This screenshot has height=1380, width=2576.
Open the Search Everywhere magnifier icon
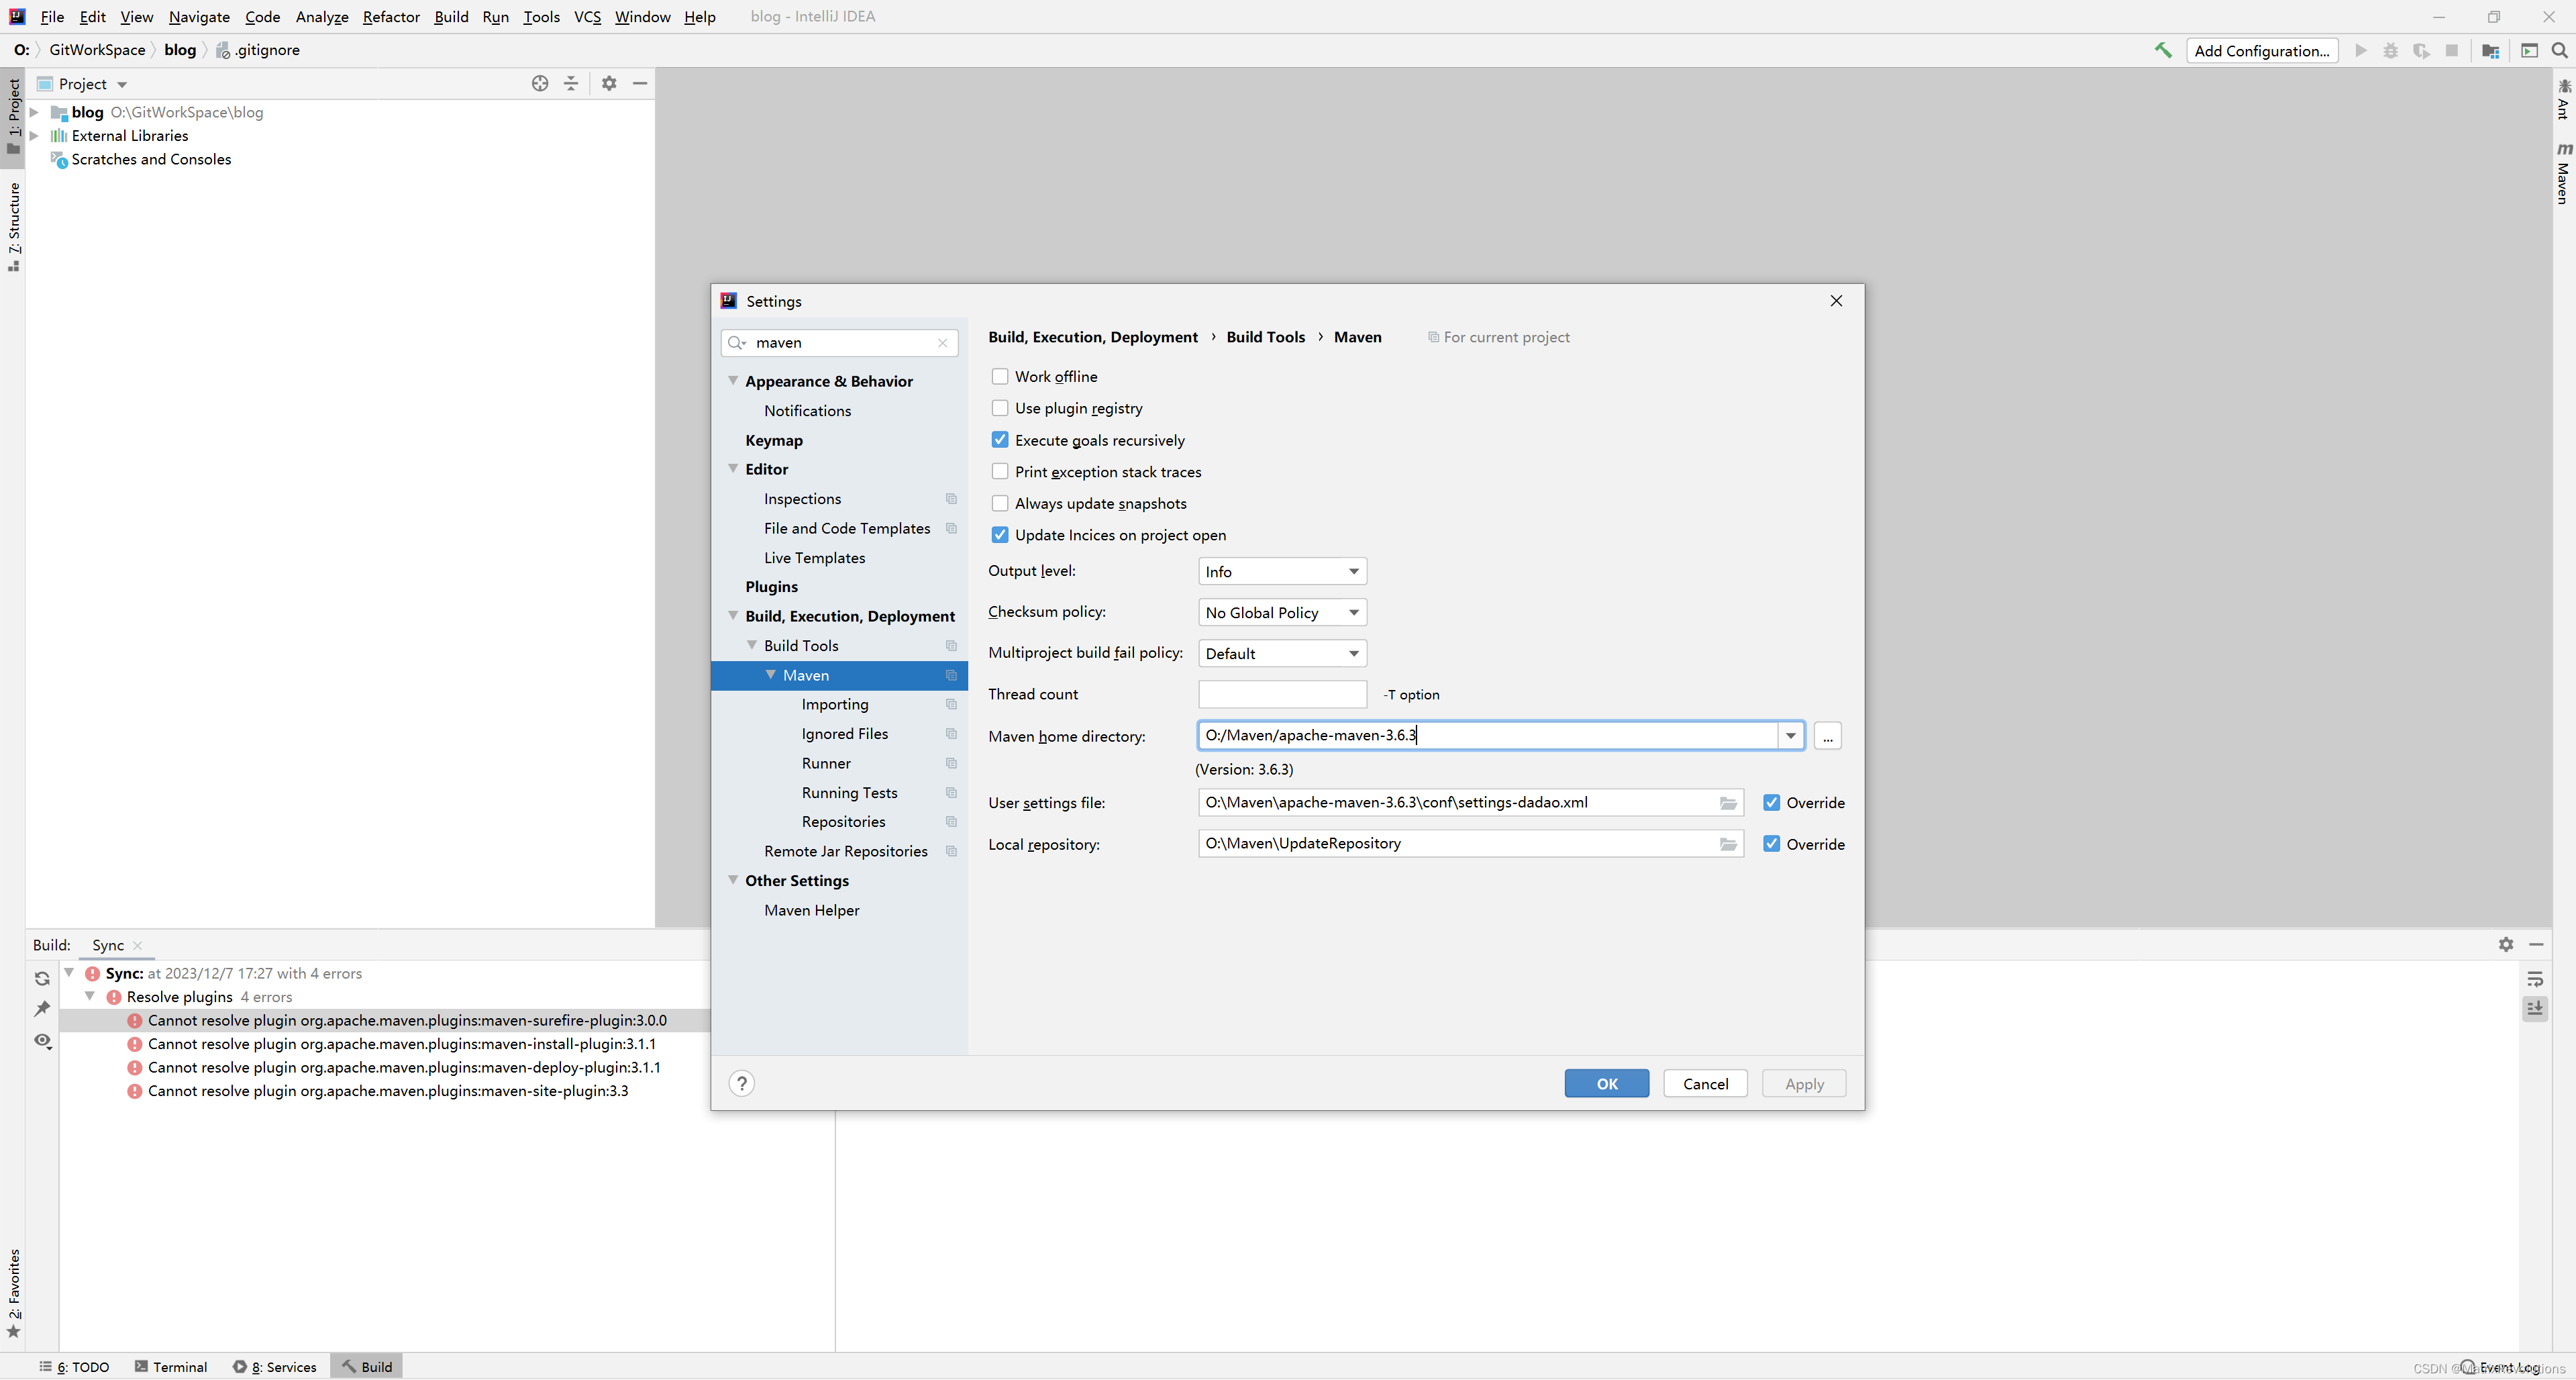coord(2559,50)
